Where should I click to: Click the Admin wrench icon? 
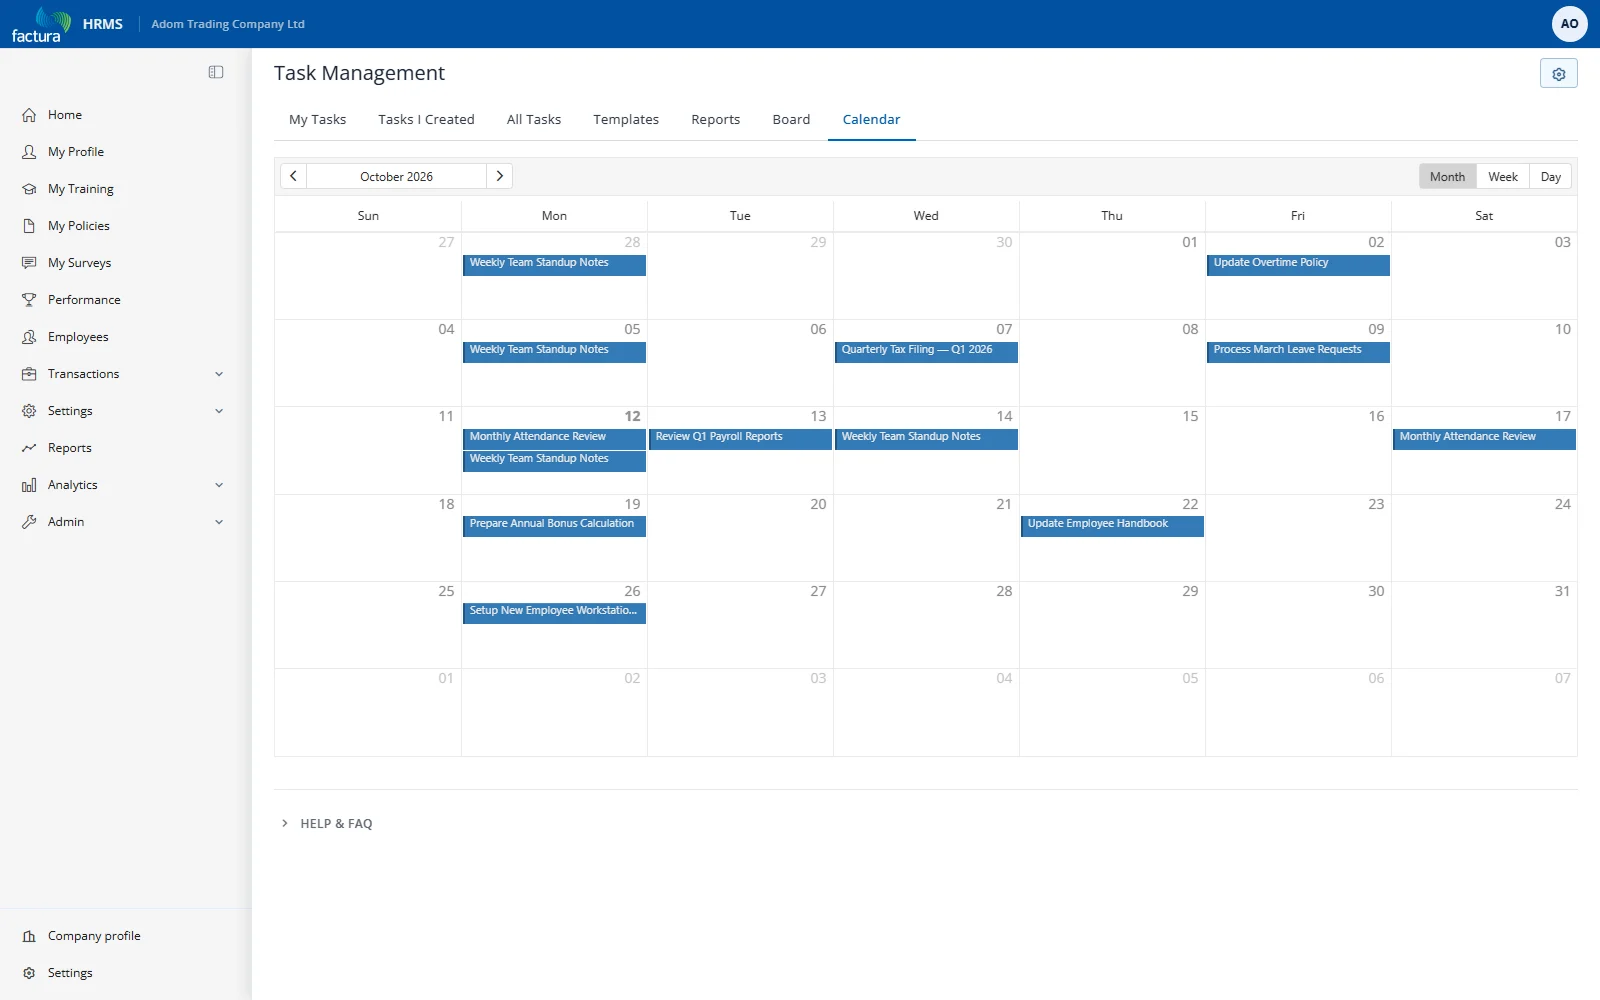pyautogui.click(x=29, y=522)
